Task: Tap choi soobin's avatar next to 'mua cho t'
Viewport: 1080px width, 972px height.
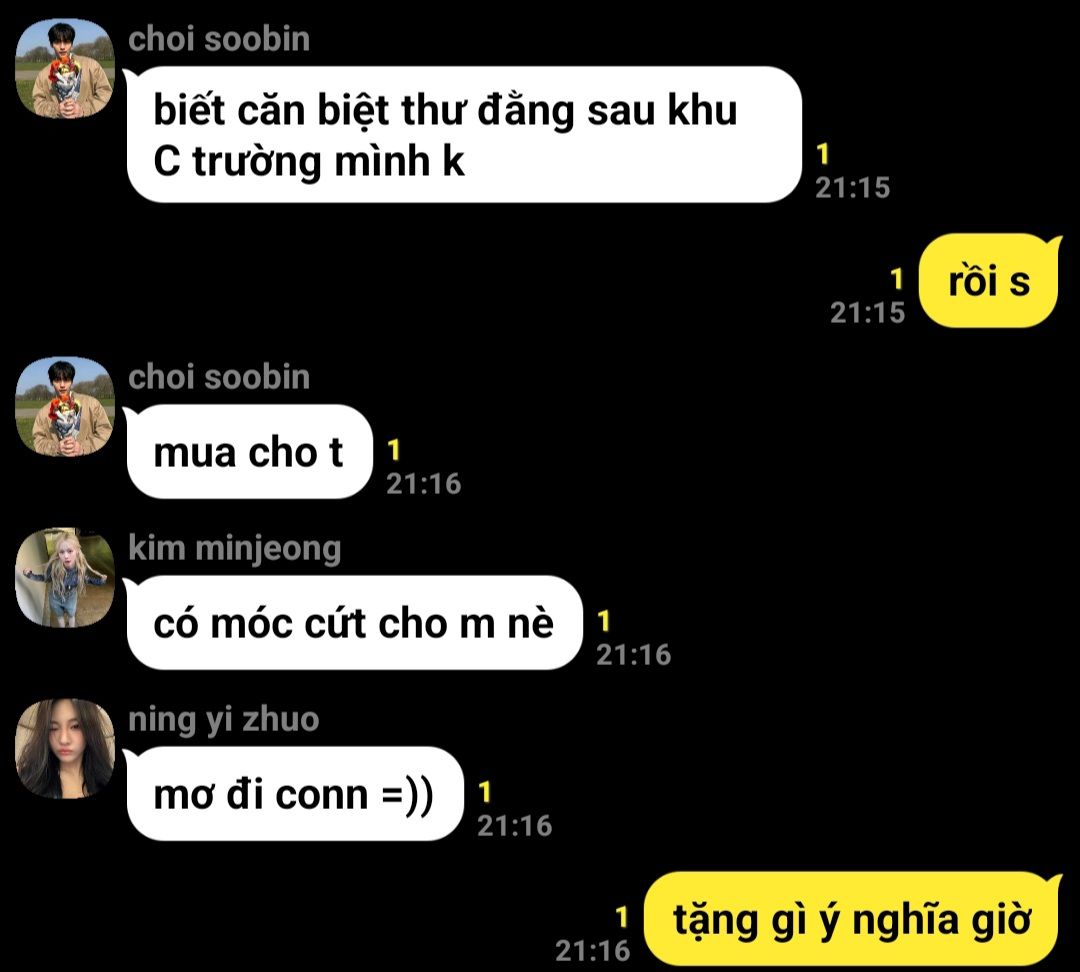Action: (x=65, y=406)
